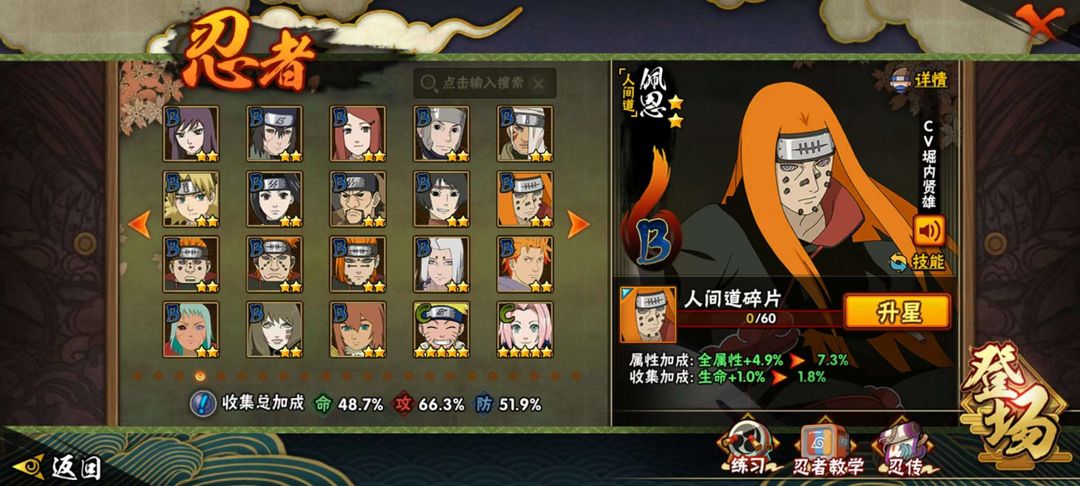This screenshot has height=486, width=1080.
Task: Tap the blue exclamation info icon
Action: point(202,404)
